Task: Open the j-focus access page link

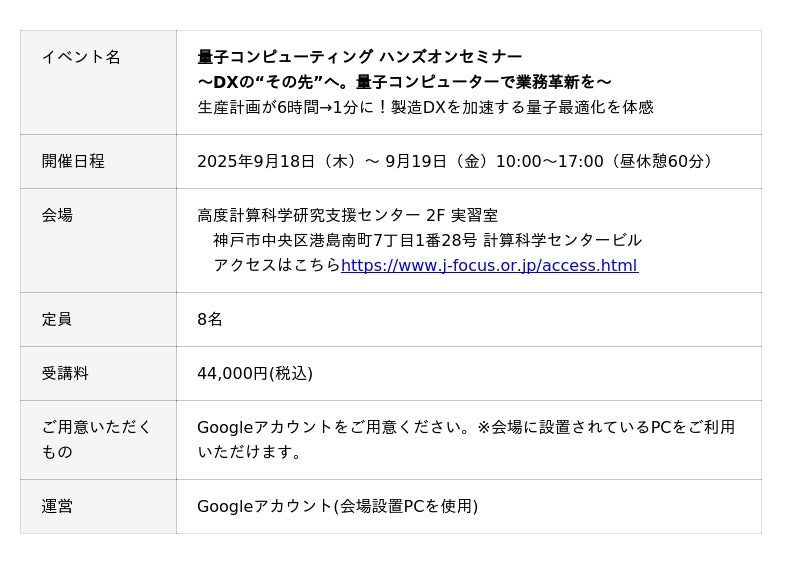Action: (x=489, y=266)
